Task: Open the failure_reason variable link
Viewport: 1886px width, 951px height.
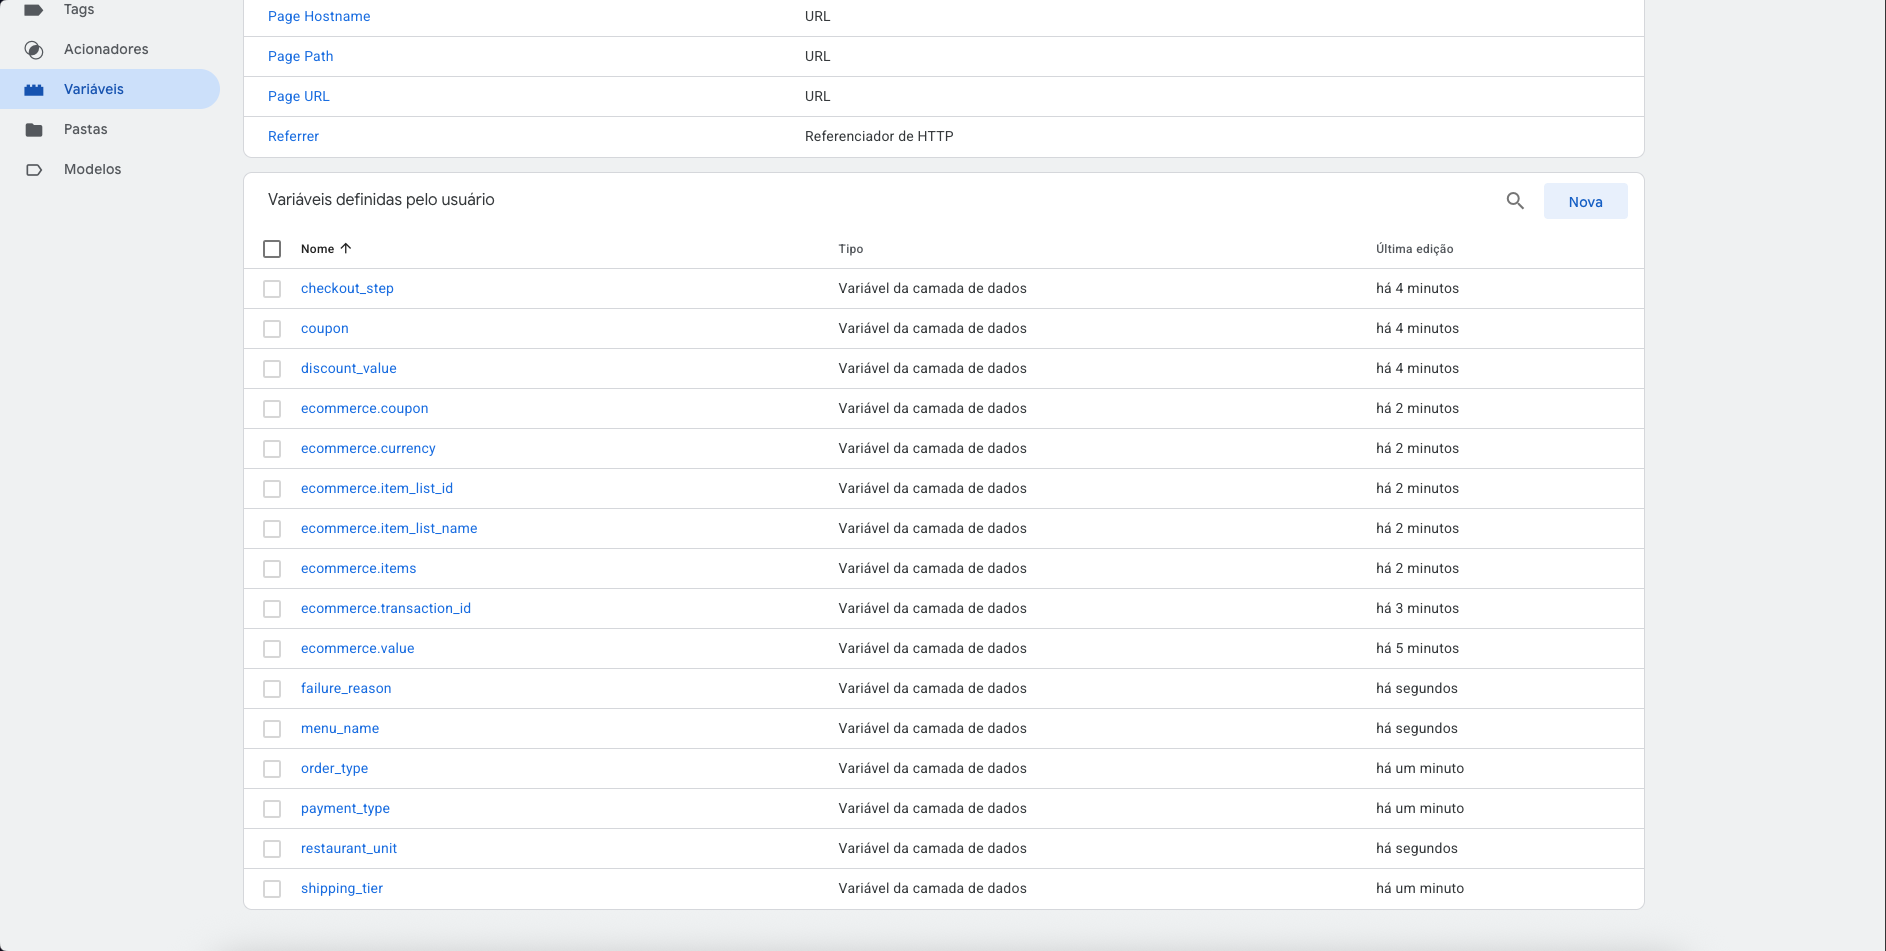Action: tap(346, 688)
